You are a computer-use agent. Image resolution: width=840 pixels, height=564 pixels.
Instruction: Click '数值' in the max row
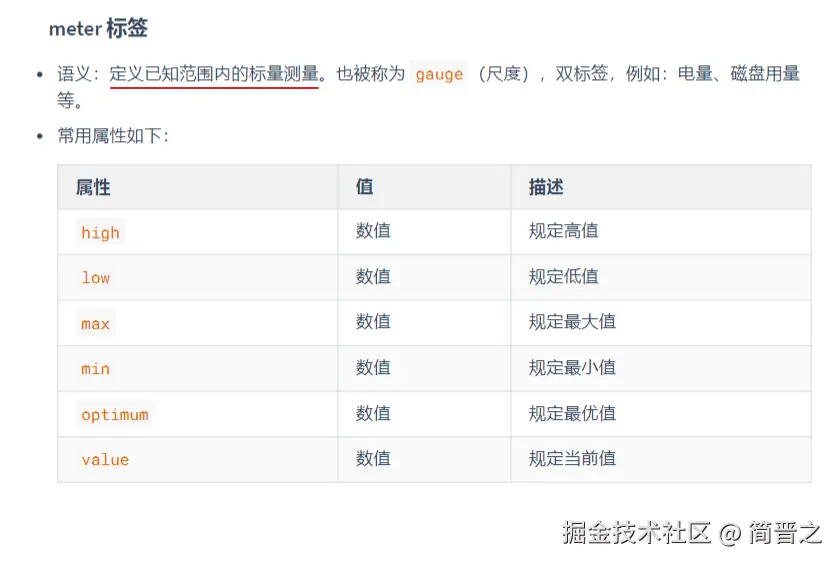tap(373, 322)
